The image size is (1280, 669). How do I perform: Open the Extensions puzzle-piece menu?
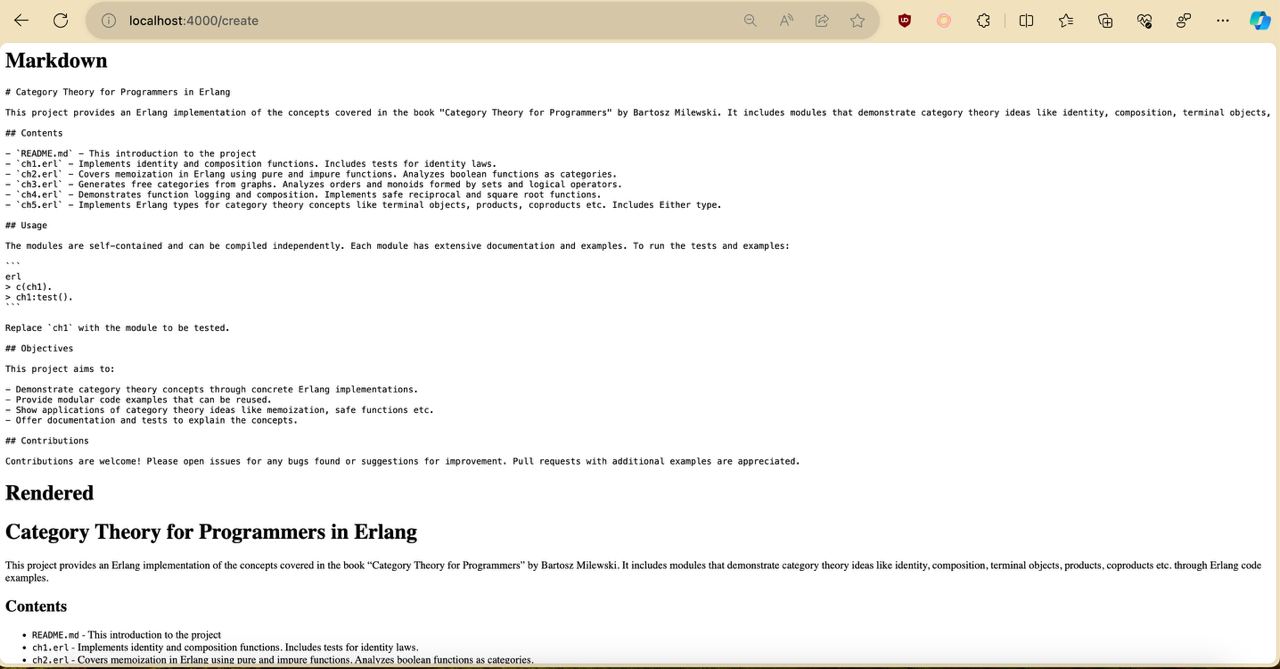click(984, 20)
